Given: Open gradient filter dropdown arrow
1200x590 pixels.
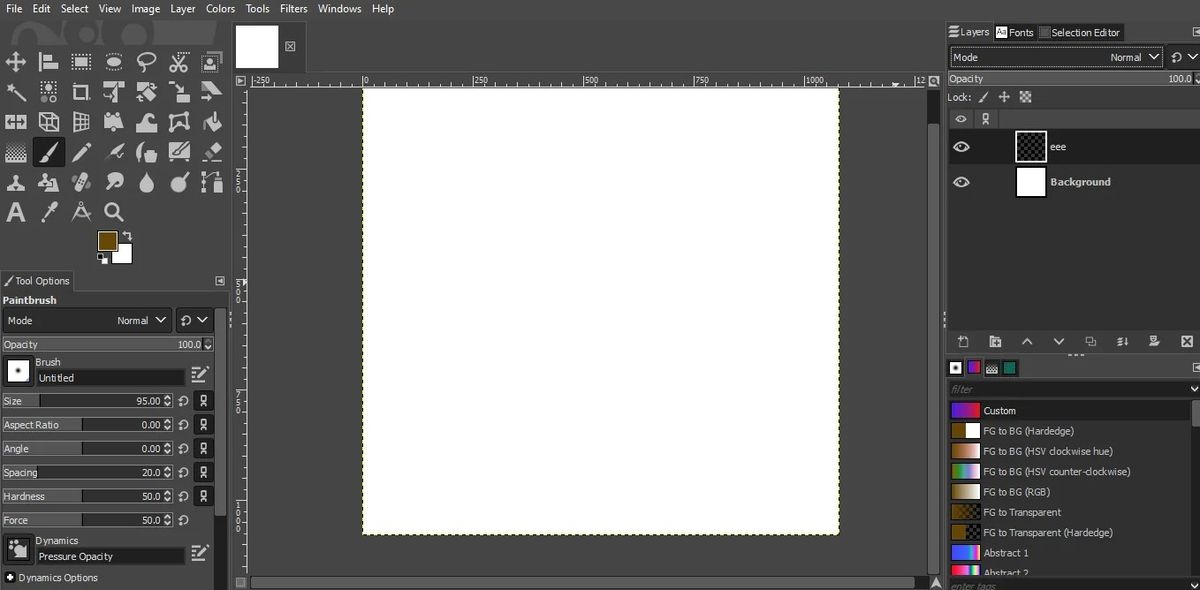Looking at the screenshot, I should coord(1194,389).
